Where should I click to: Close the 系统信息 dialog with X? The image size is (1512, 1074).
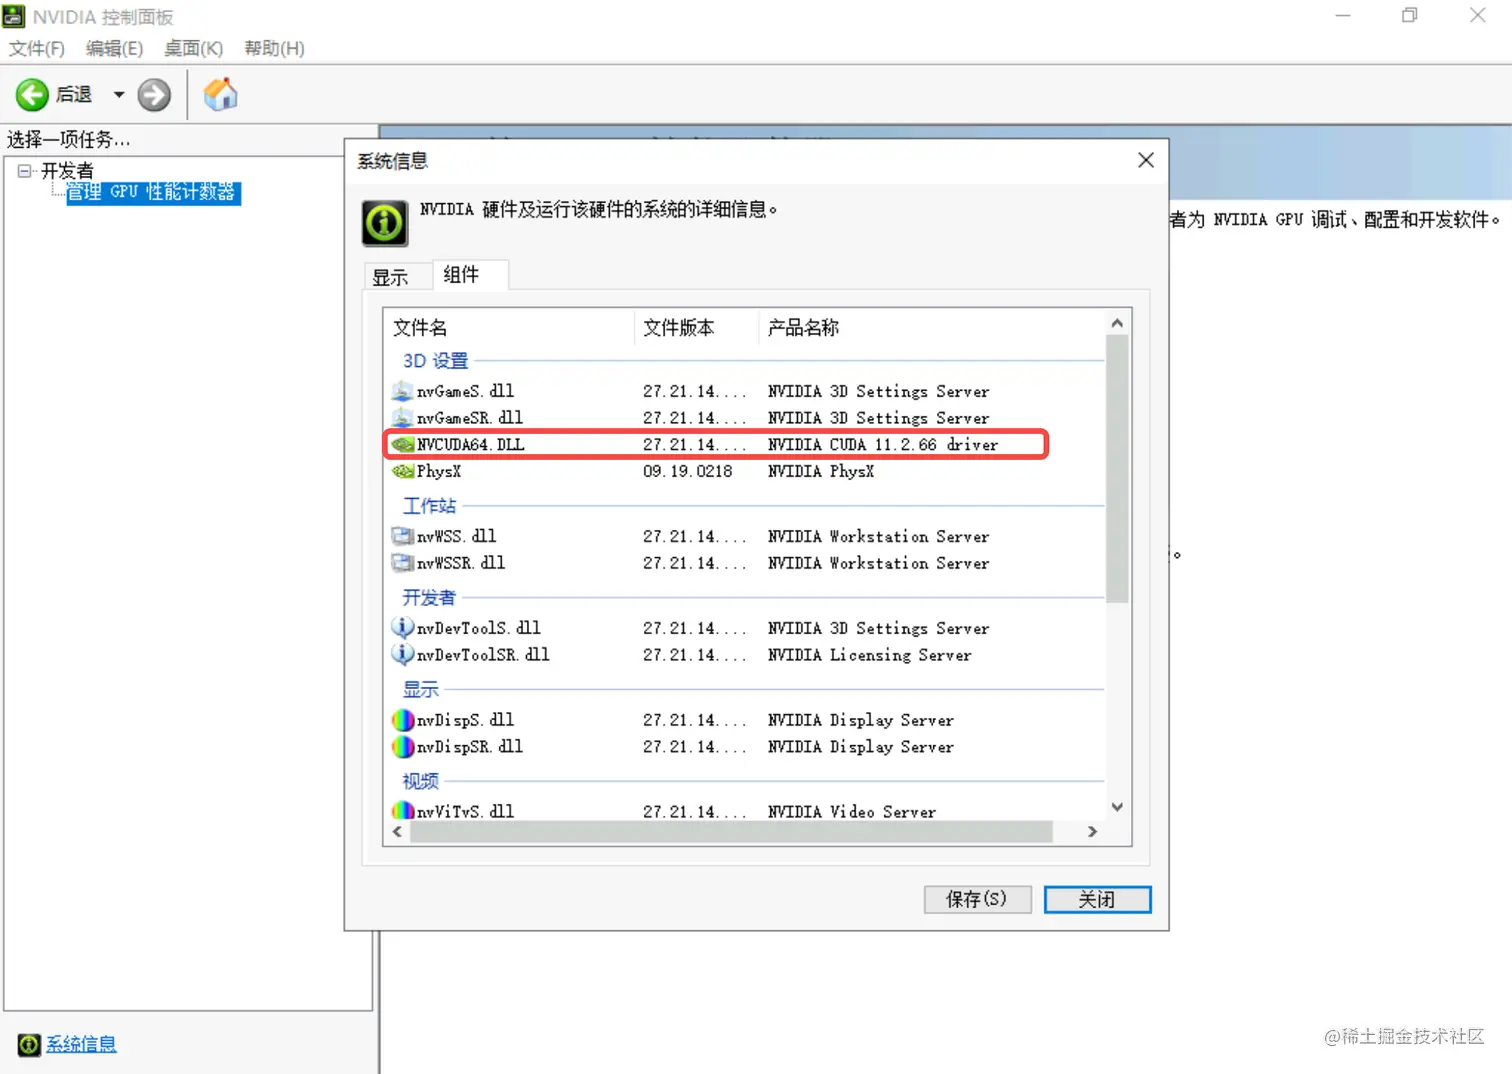tap(1146, 160)
